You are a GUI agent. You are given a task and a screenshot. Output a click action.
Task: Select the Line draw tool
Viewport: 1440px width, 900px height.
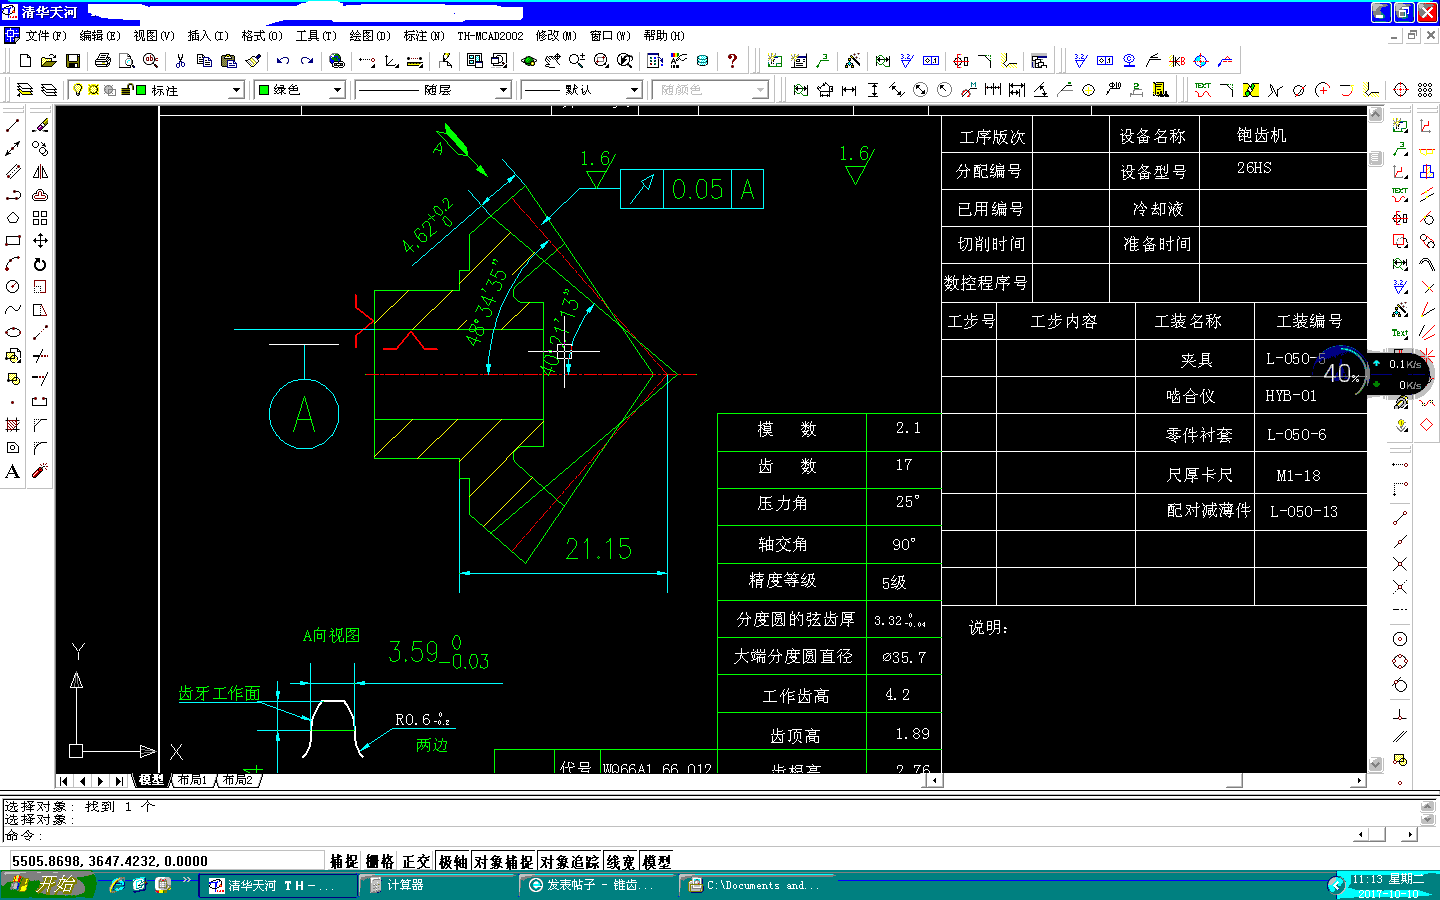(13, 125)
